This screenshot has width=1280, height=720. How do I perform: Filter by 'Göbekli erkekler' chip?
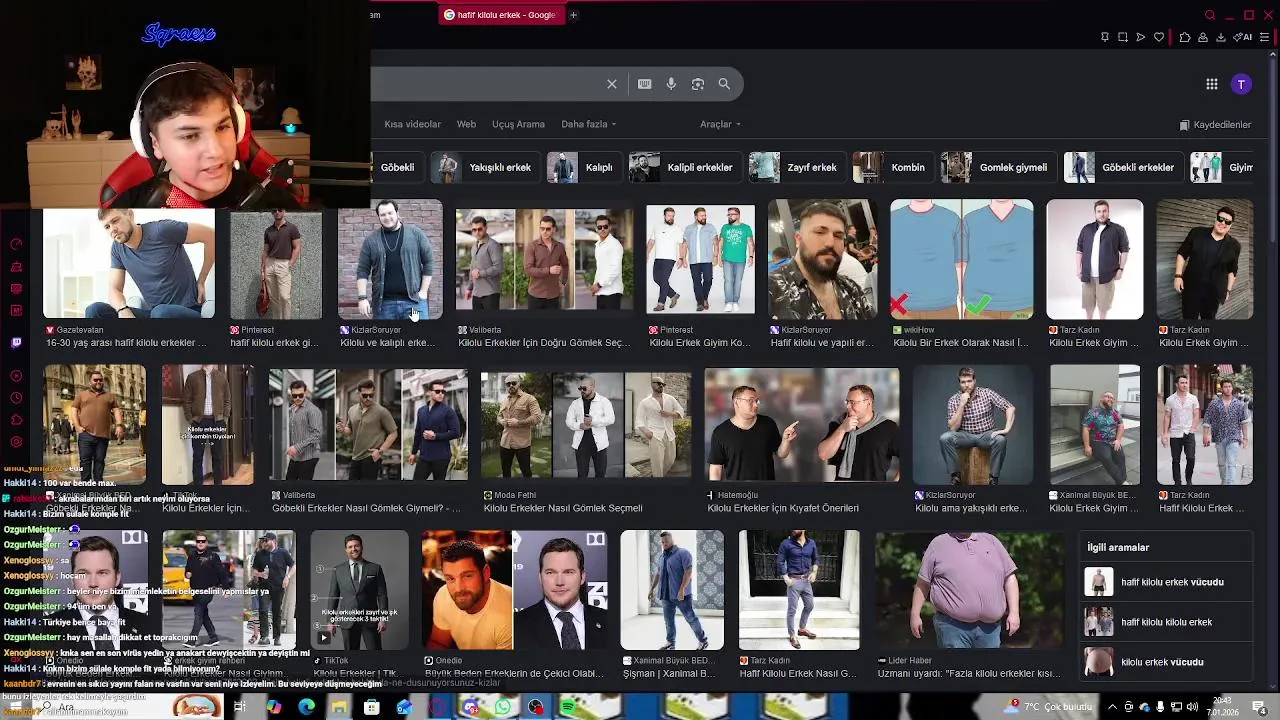[1124, 167]
